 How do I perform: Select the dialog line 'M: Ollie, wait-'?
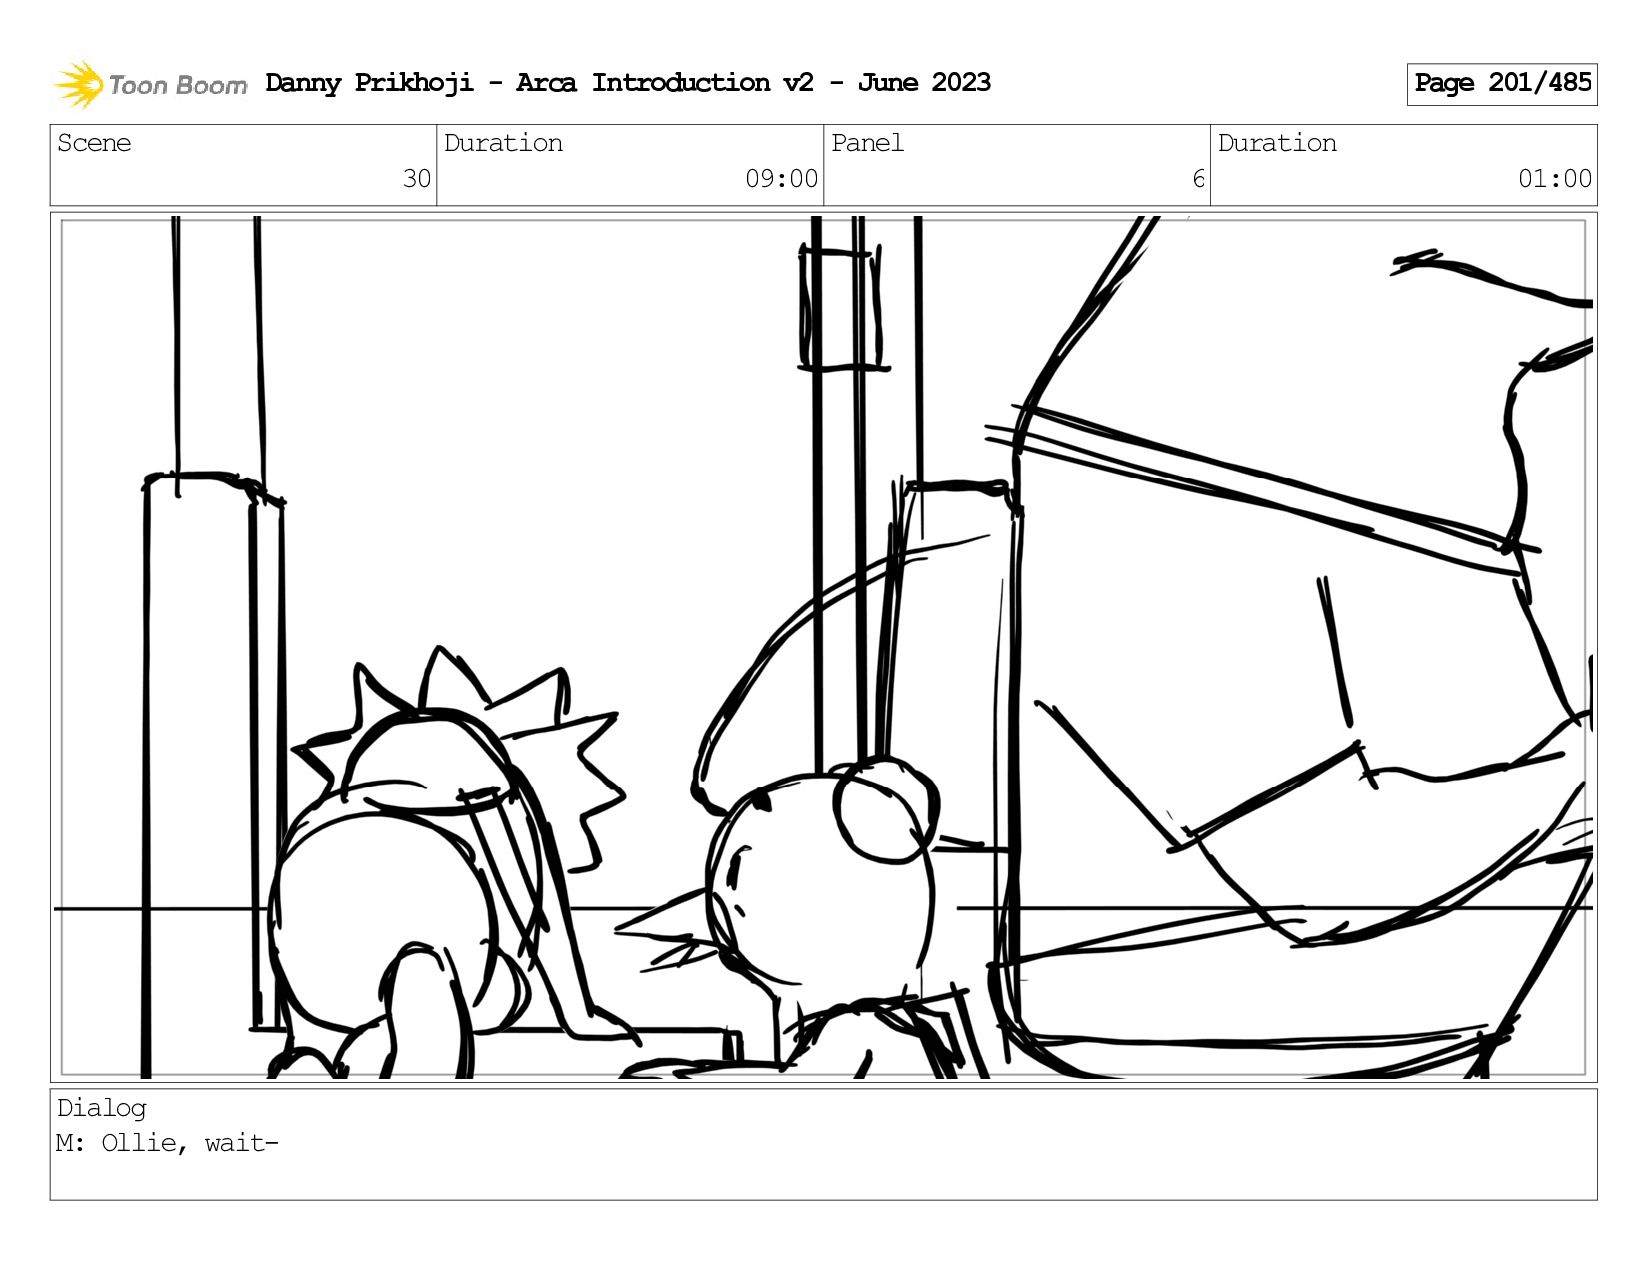167,1143
